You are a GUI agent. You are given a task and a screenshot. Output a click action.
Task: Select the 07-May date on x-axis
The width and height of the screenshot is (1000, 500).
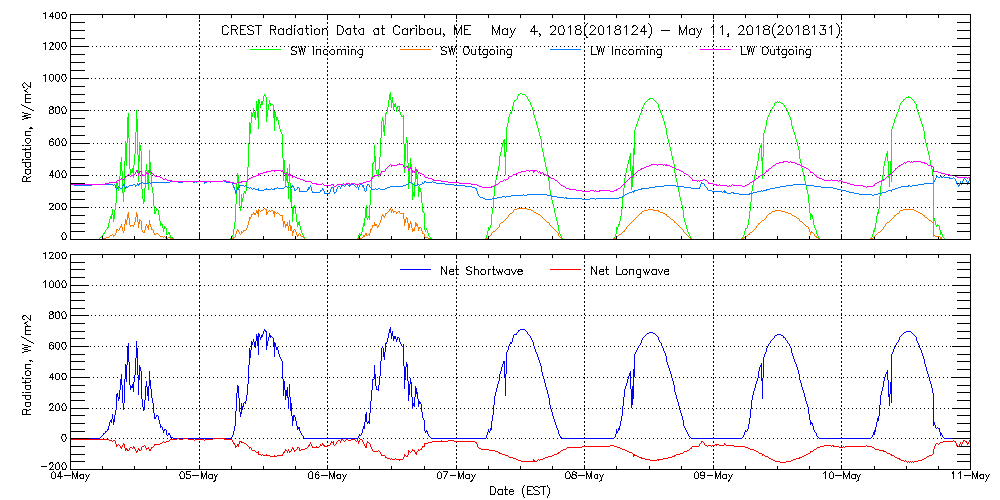coord(456,476)
